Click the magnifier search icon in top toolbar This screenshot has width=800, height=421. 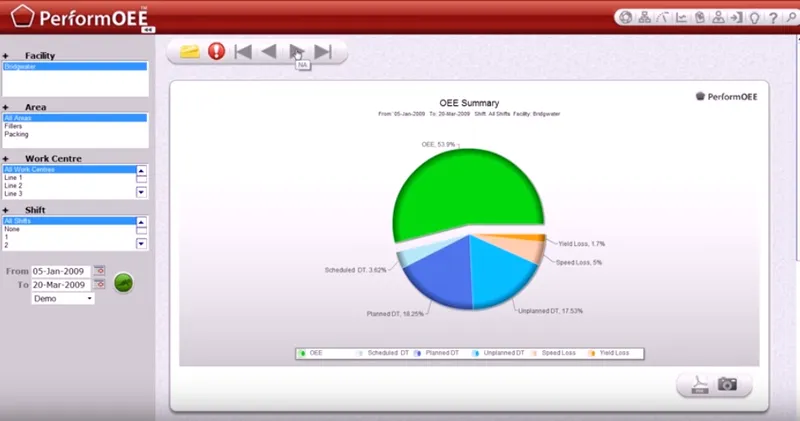(791, 18)
